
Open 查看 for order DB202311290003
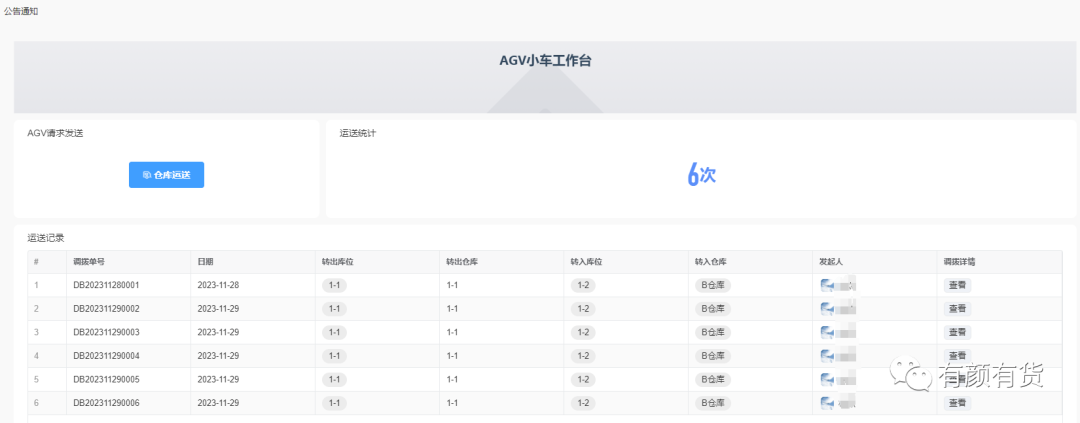(957, 332)
